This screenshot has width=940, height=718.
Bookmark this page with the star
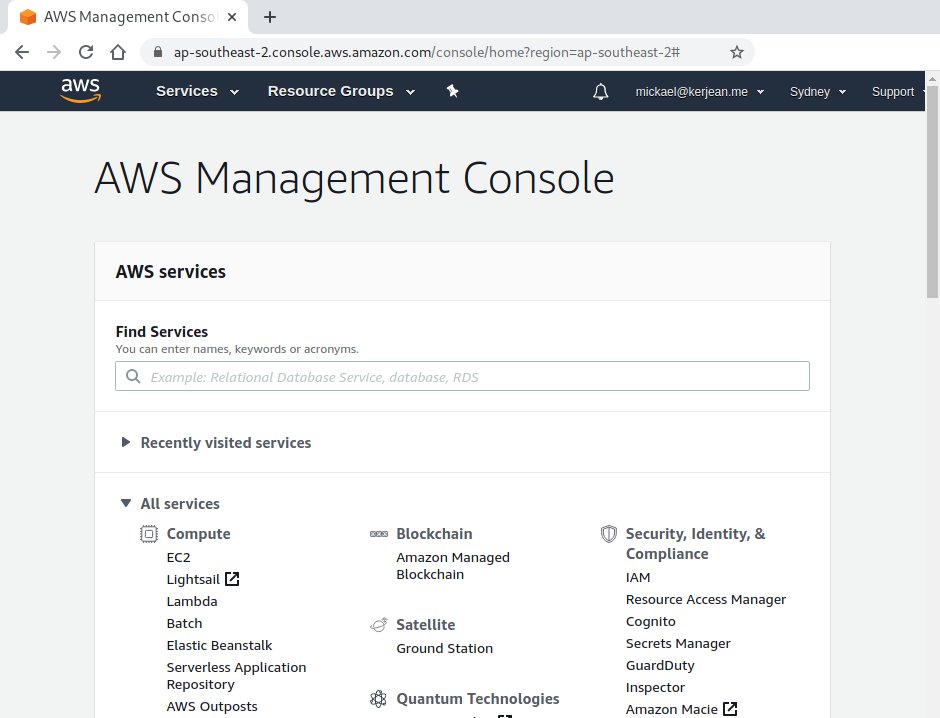tap(737, 52)
